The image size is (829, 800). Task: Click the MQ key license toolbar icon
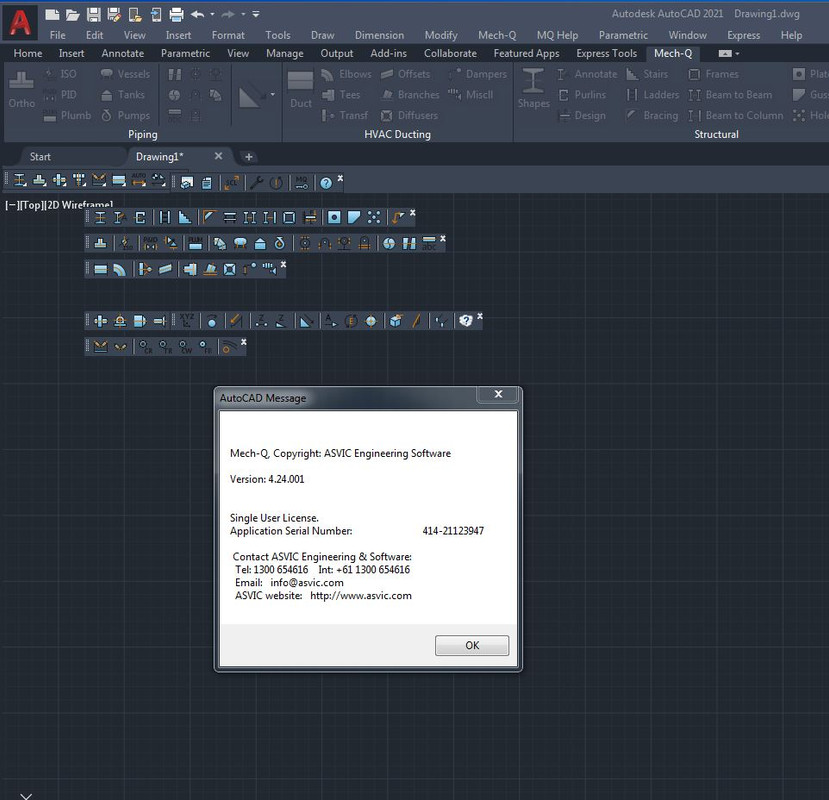[x=301, y=183]
